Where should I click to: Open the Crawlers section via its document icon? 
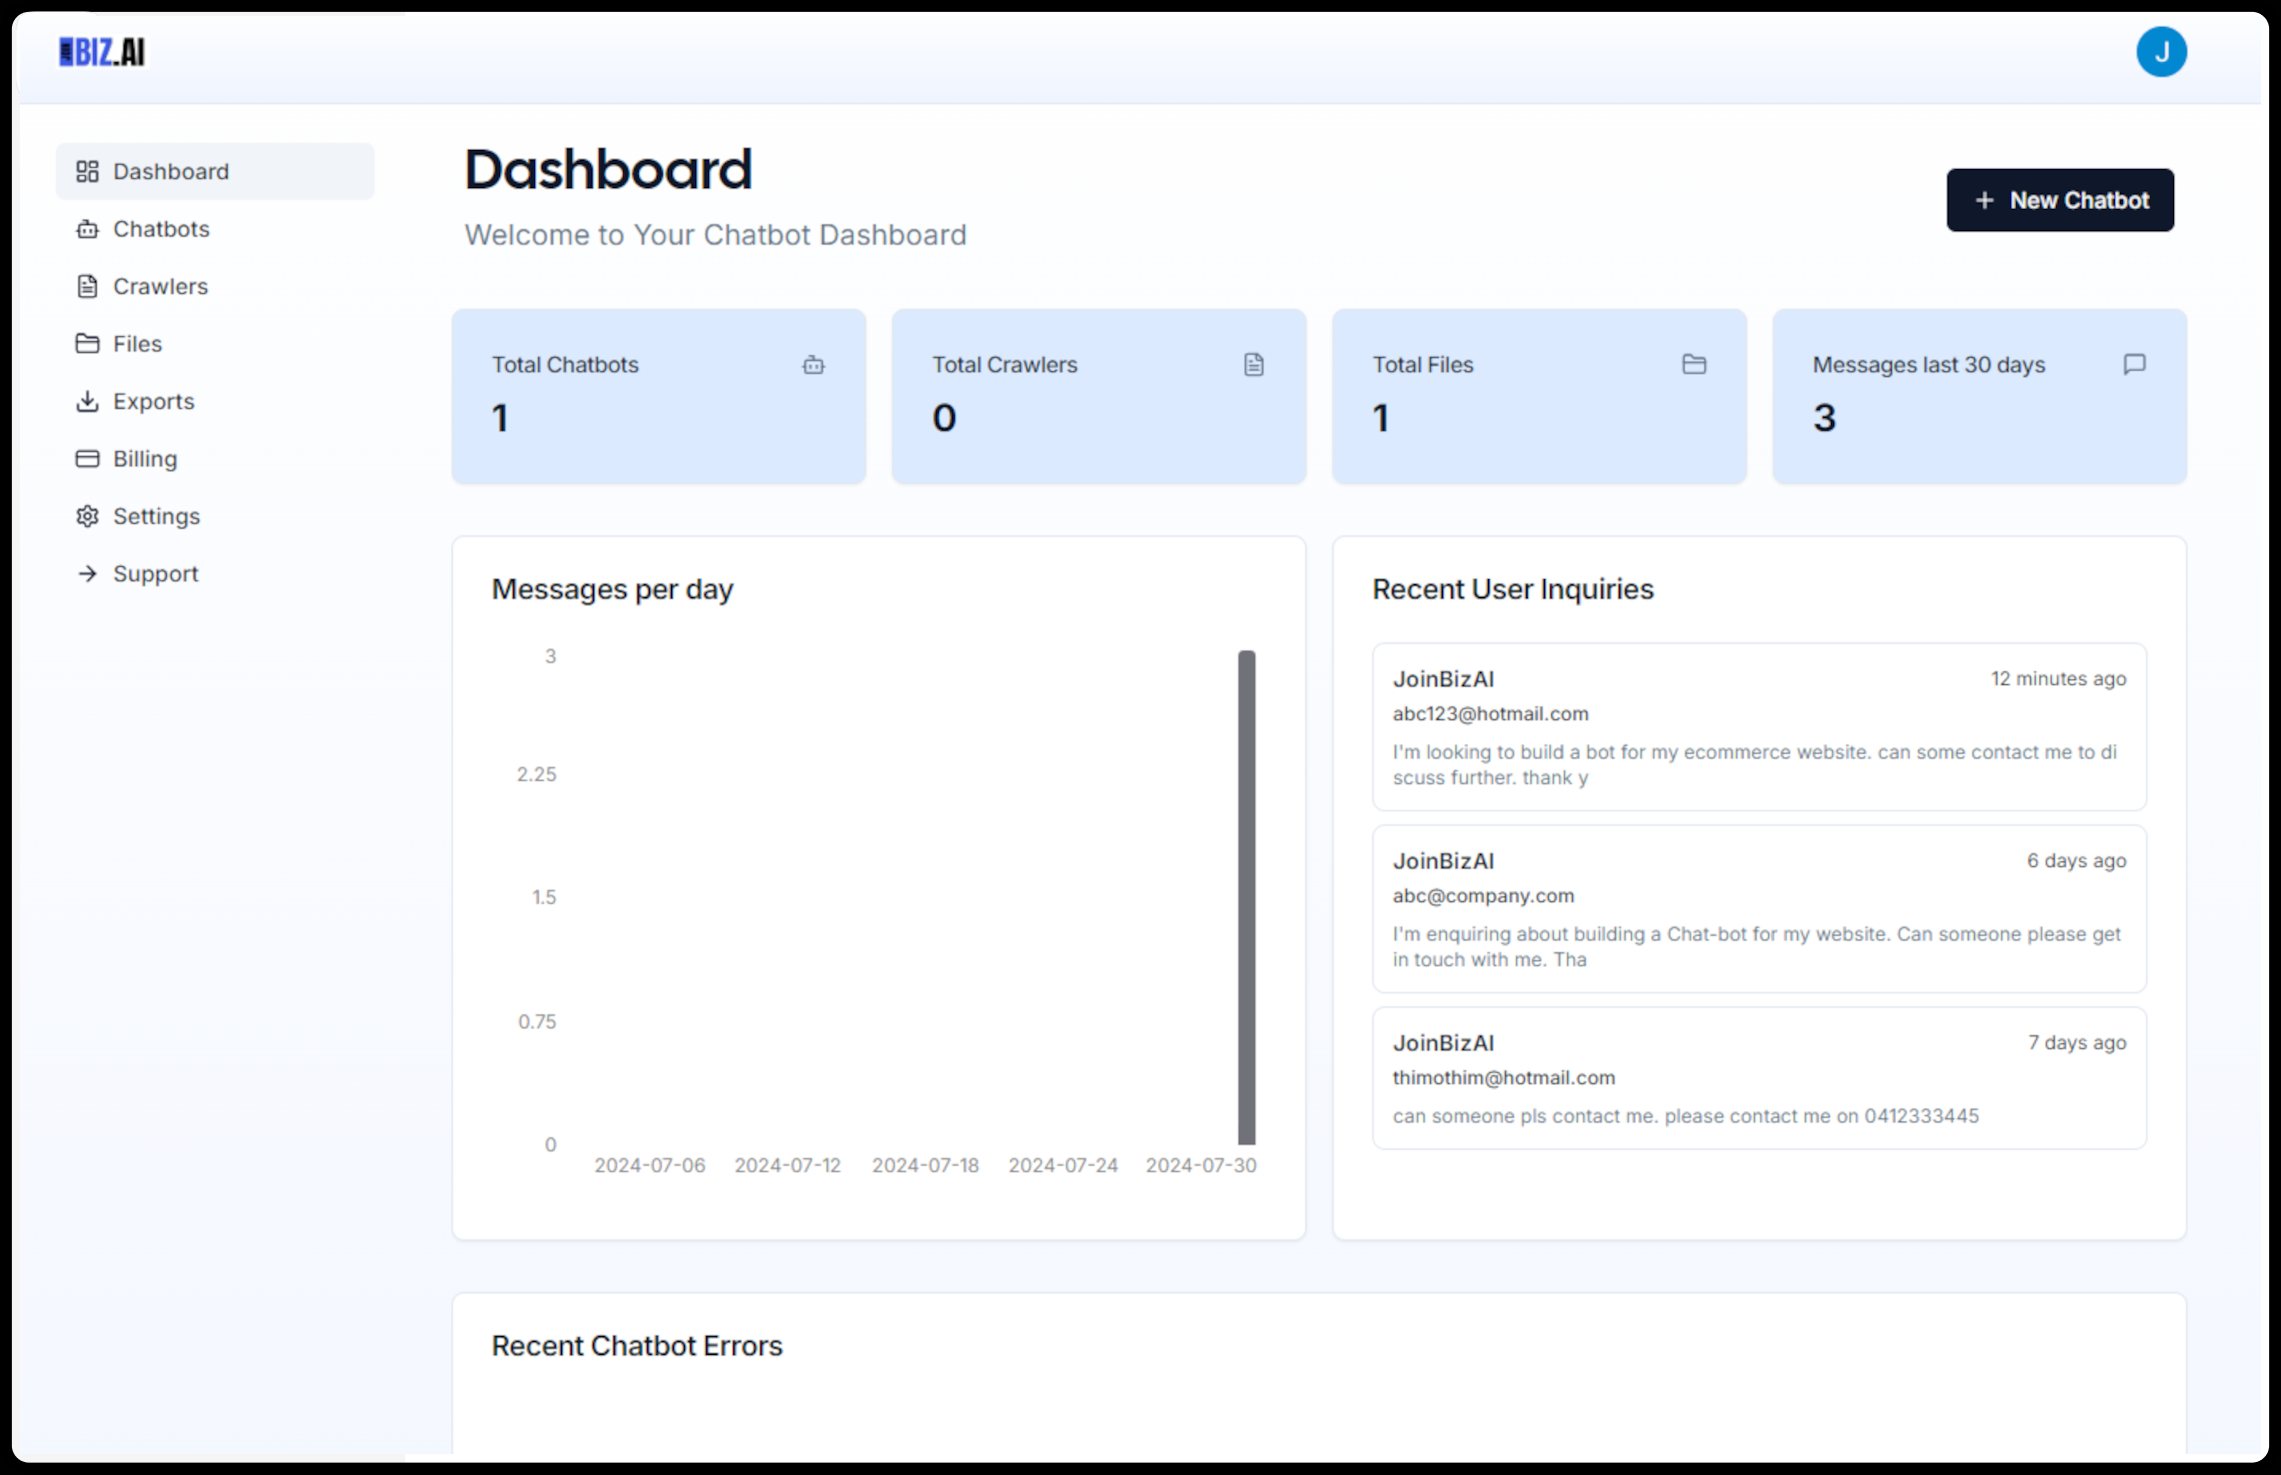pos(88,286)
